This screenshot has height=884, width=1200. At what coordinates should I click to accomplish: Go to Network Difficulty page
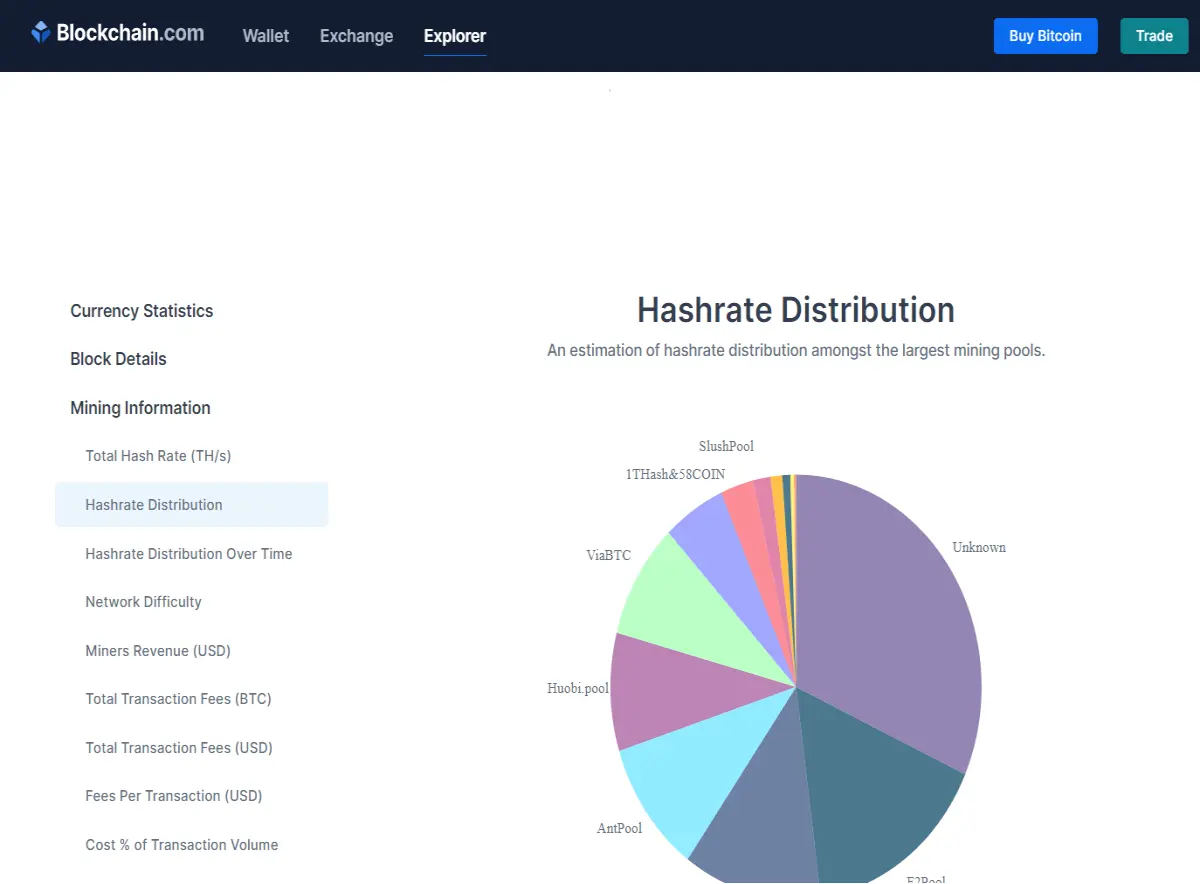click(x=143, y=602)
